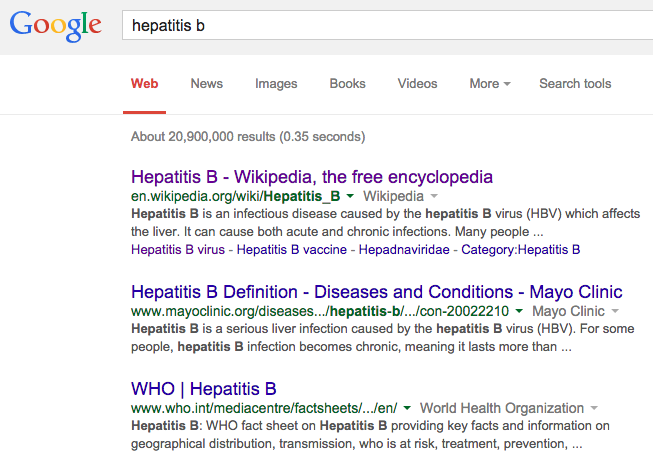The height and width of the screenshot is (464, 653).
Task: Click the en.wikipedia.org/wiki/Hepatitis_B URL text
Action: 236,196
